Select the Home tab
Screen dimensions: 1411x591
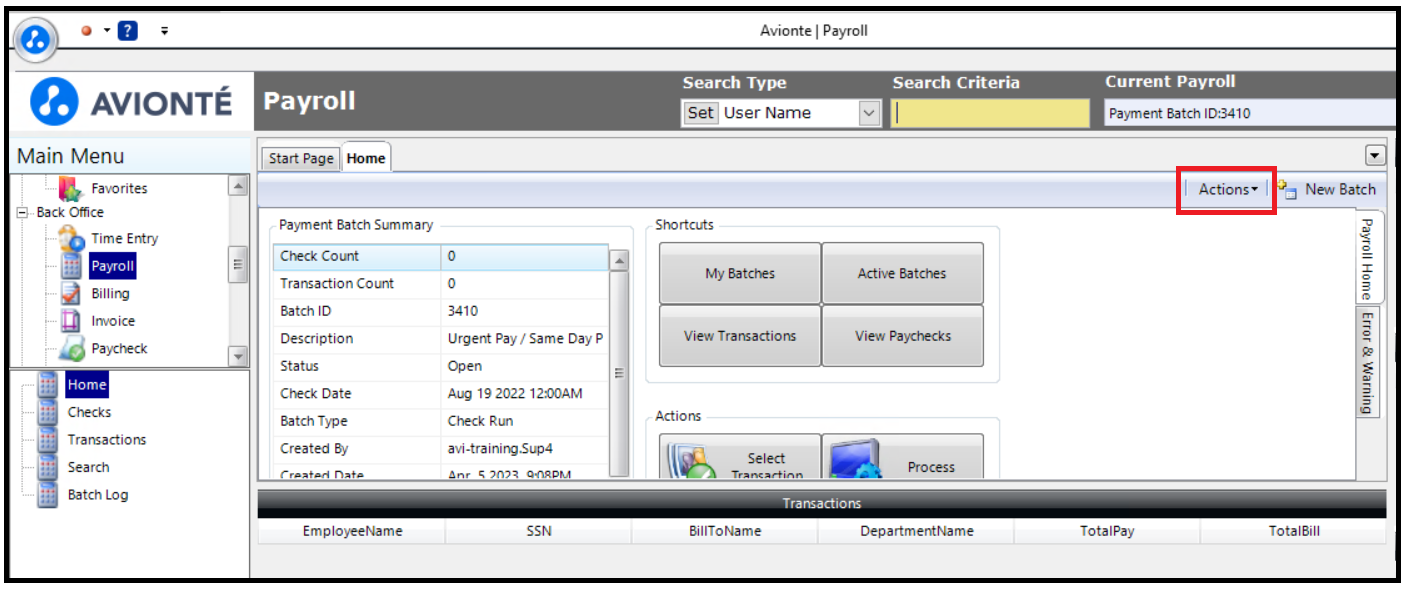point(366,158)
